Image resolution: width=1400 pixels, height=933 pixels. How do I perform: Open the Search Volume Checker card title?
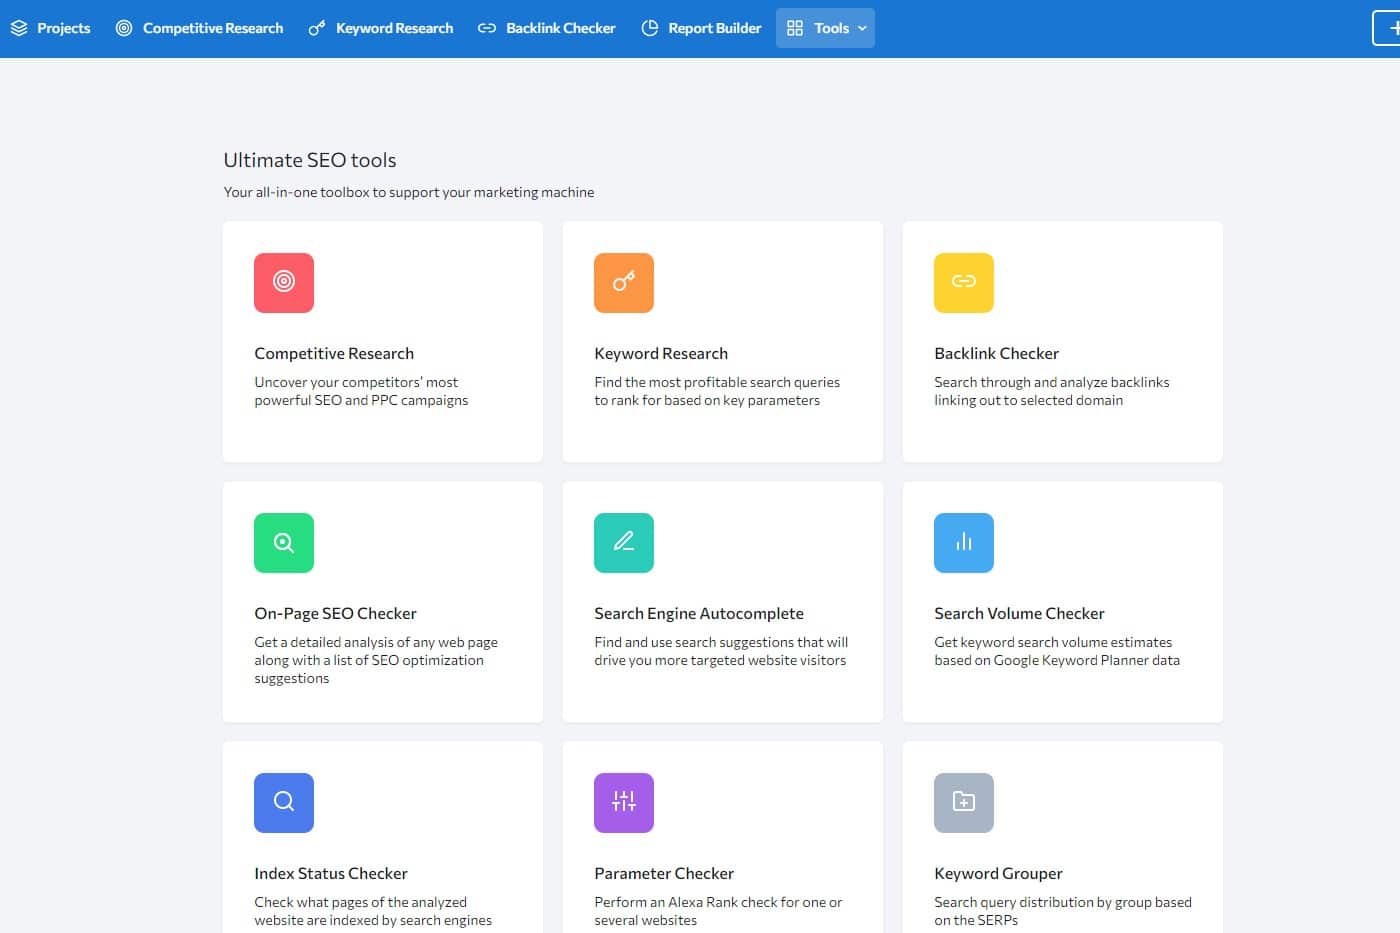coord(1019,613)
